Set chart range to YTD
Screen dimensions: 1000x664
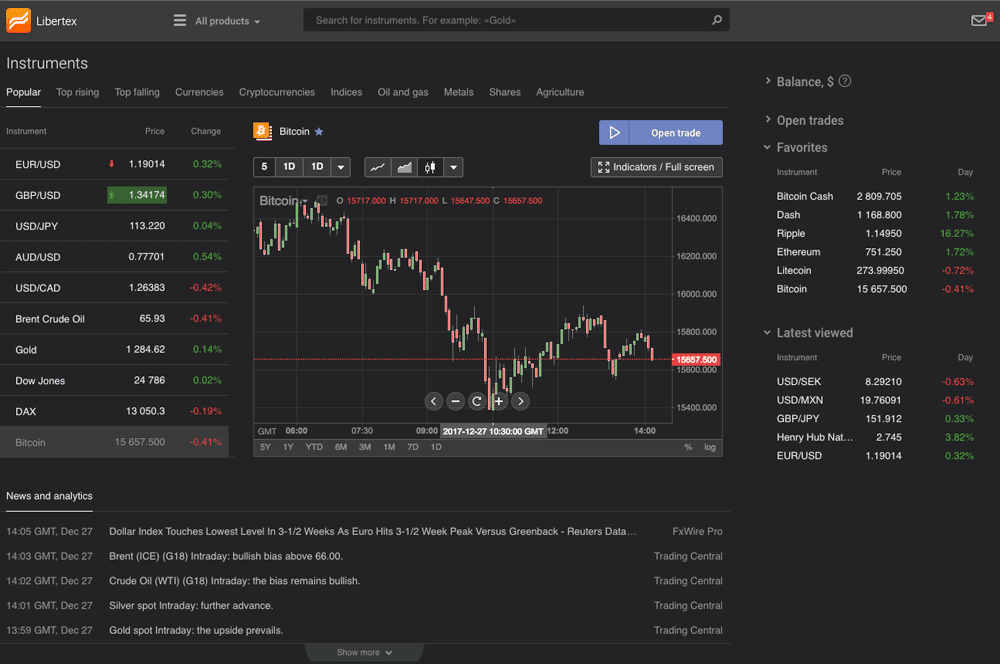pyautogui.click(x=314, y=447)
